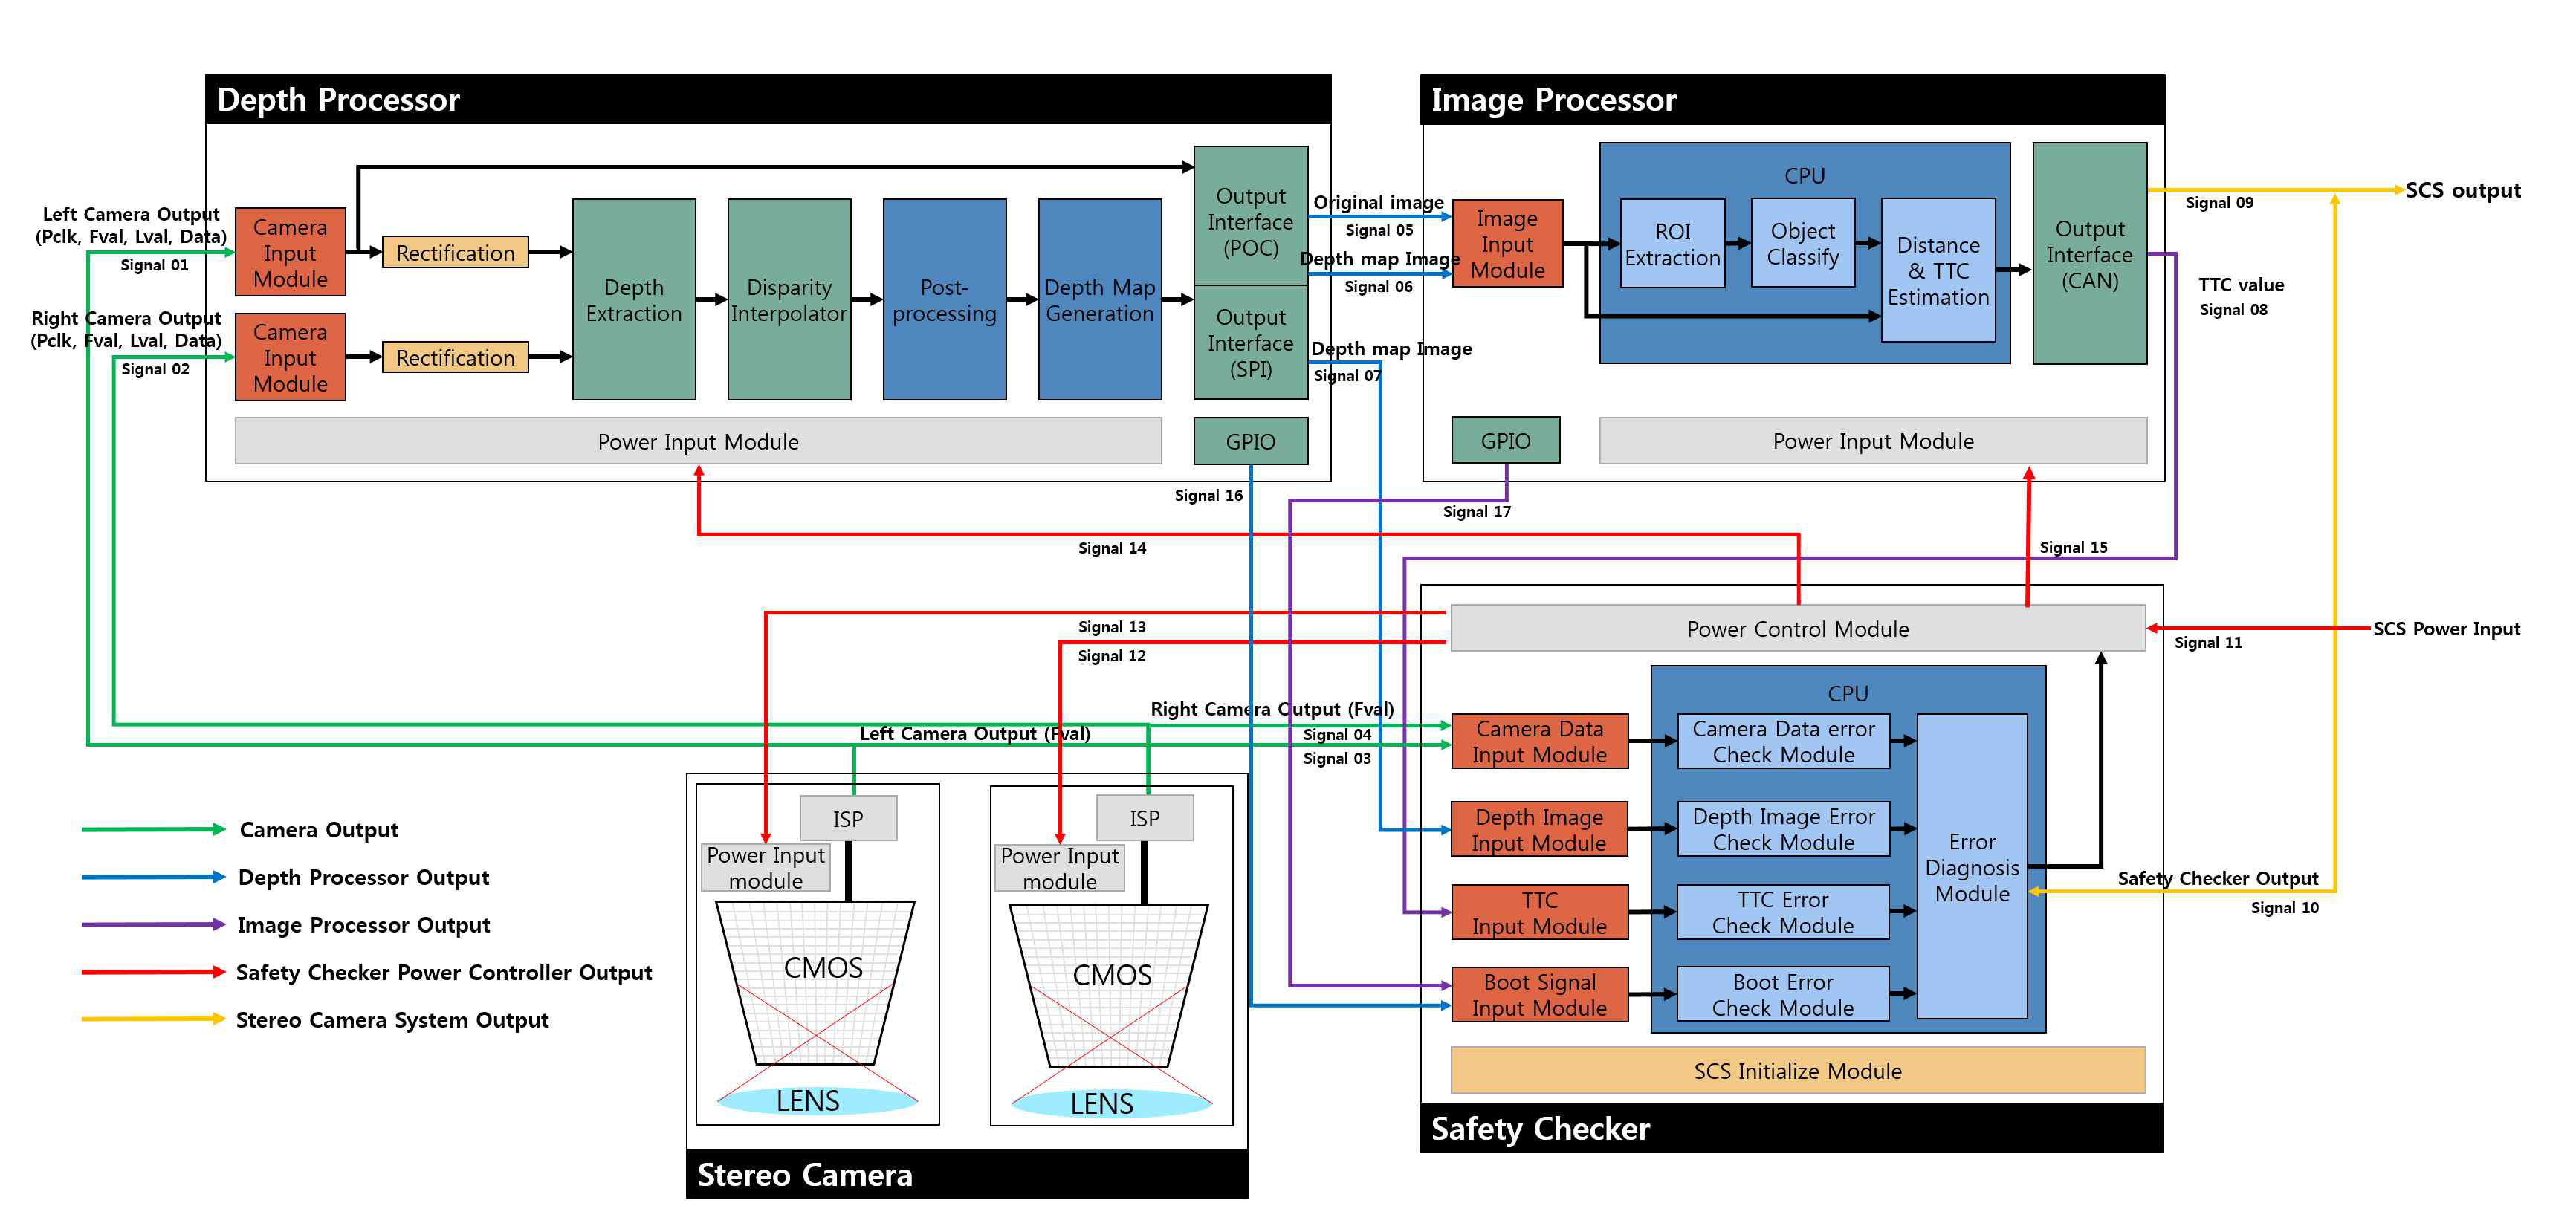Viewport: 2576px width, 1226px height.
Task: Select the Depth Image Input Module
Action: [1539, 829]
